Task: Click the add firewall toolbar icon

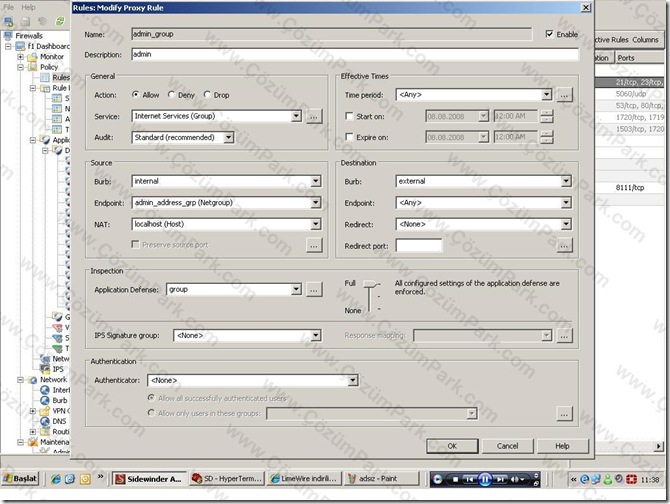Action: coord(8,21)
